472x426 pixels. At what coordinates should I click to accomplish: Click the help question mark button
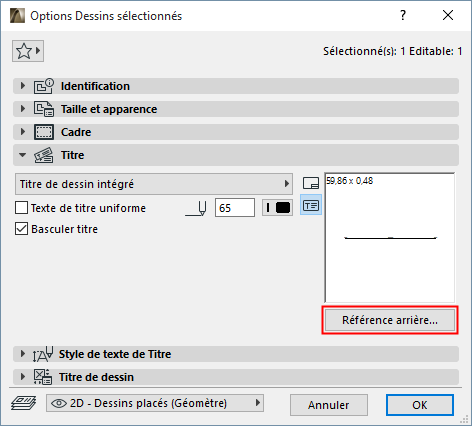(x=403, y=15)
